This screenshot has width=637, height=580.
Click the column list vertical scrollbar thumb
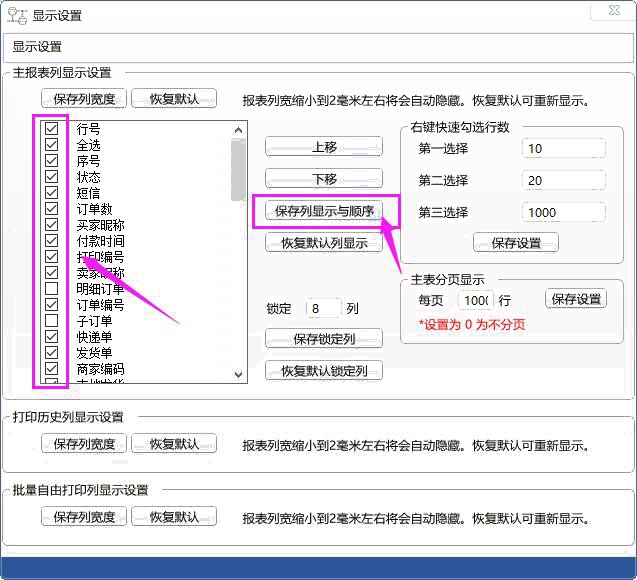click(239, 170)
